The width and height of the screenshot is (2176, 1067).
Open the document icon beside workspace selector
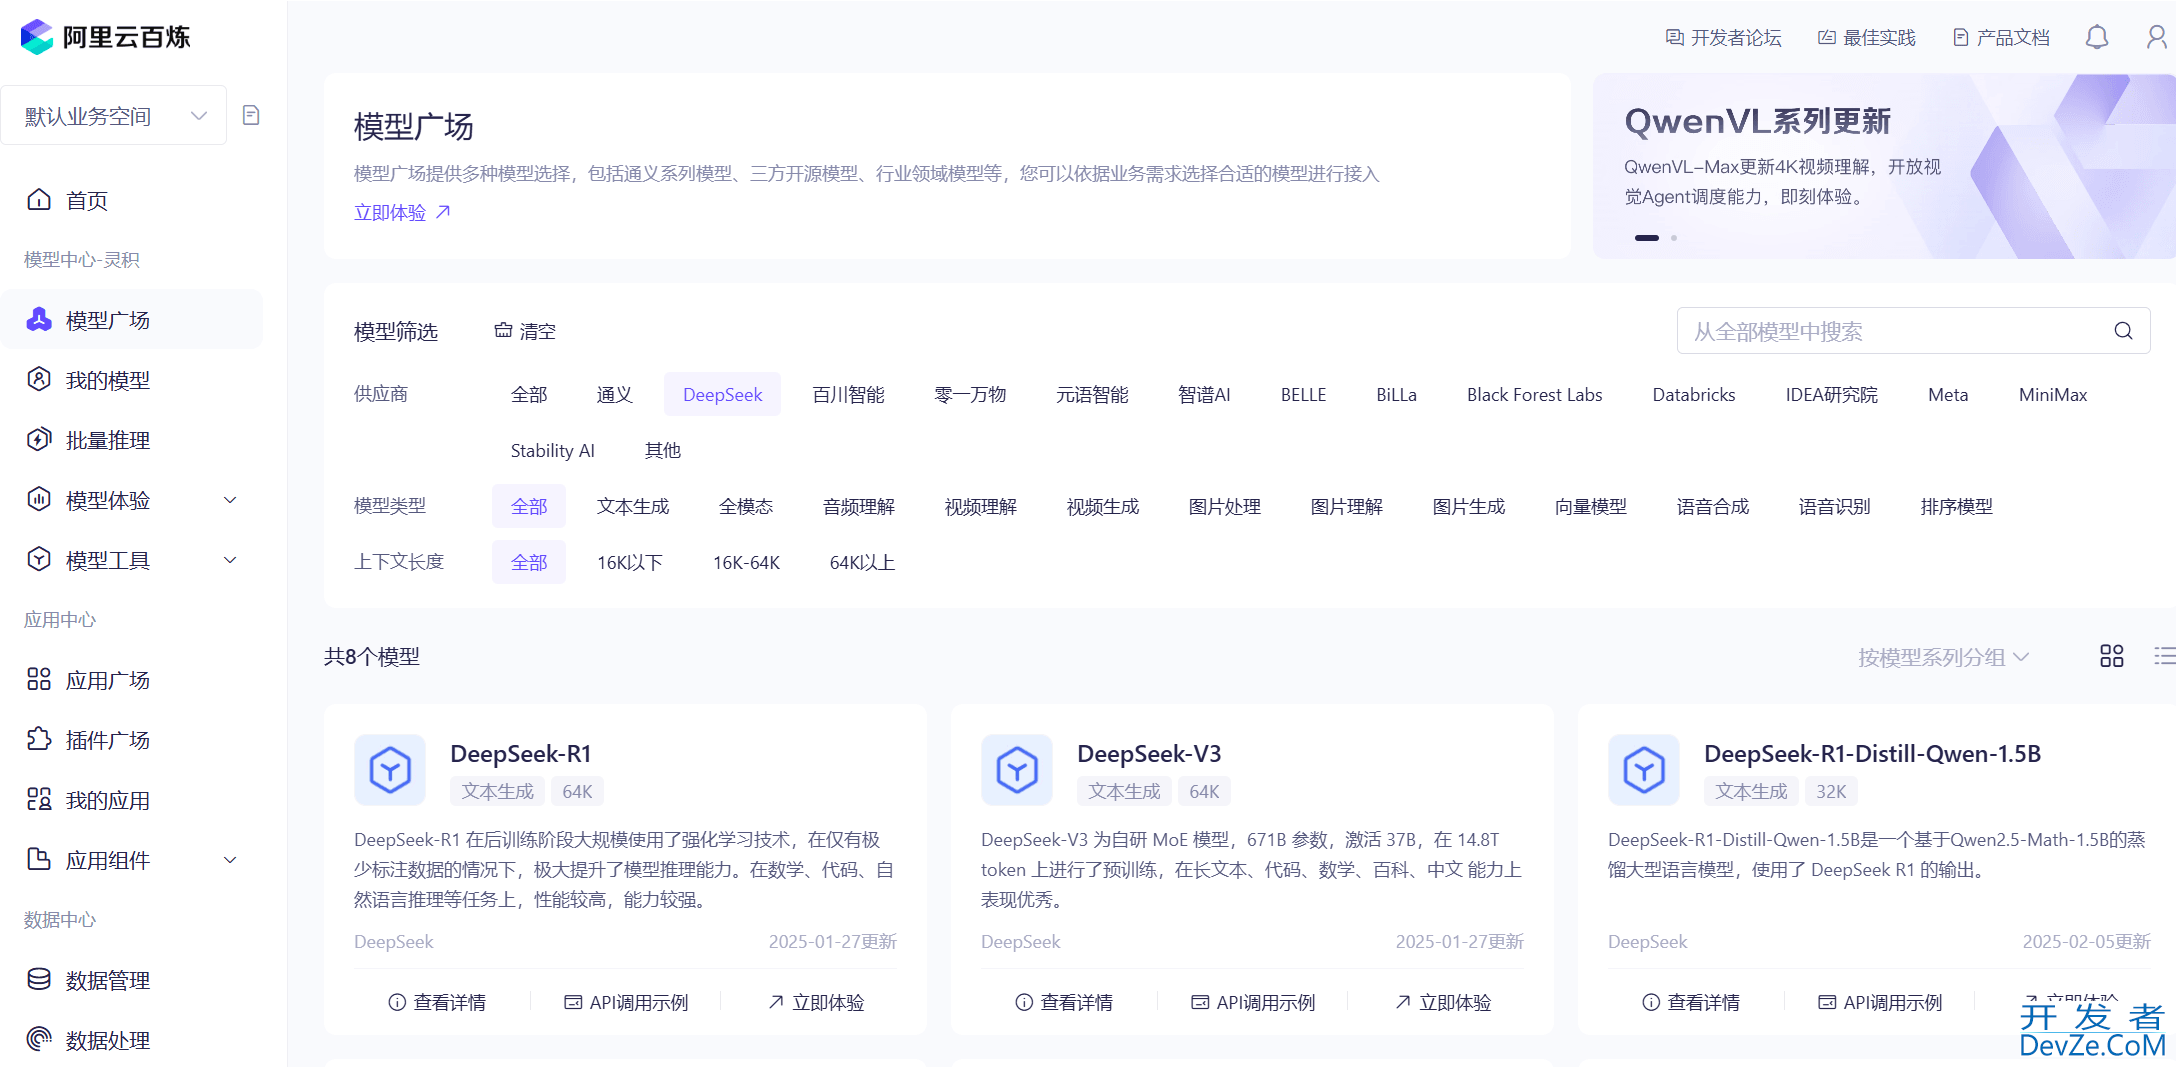[251, 116]
